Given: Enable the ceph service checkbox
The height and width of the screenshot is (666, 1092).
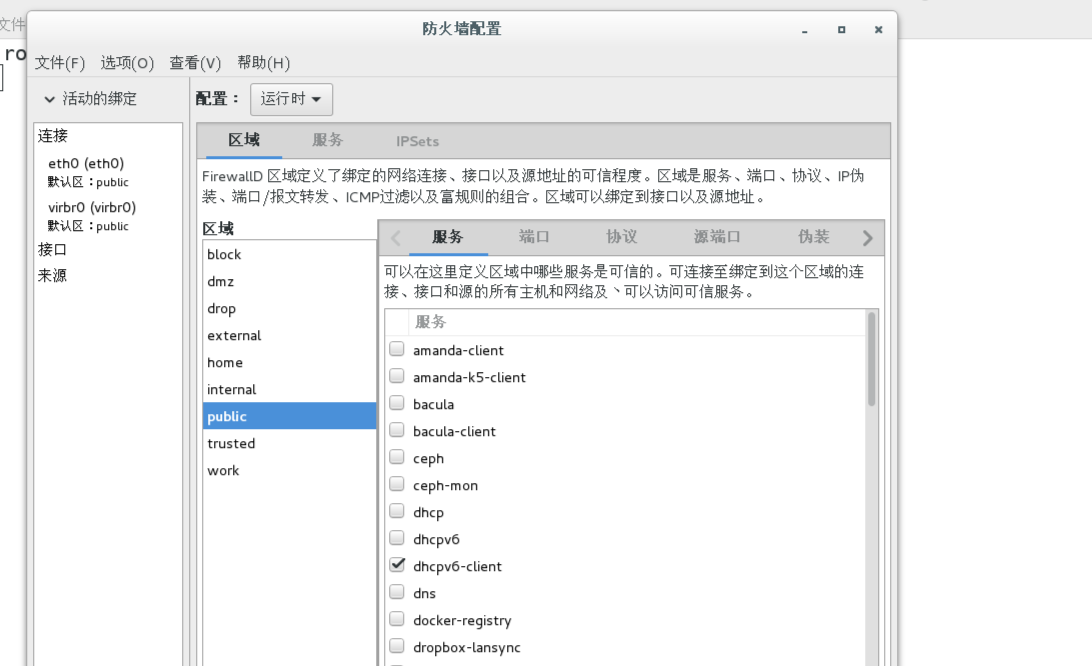Looking at the screenshot, I should [x=397, y=457].
